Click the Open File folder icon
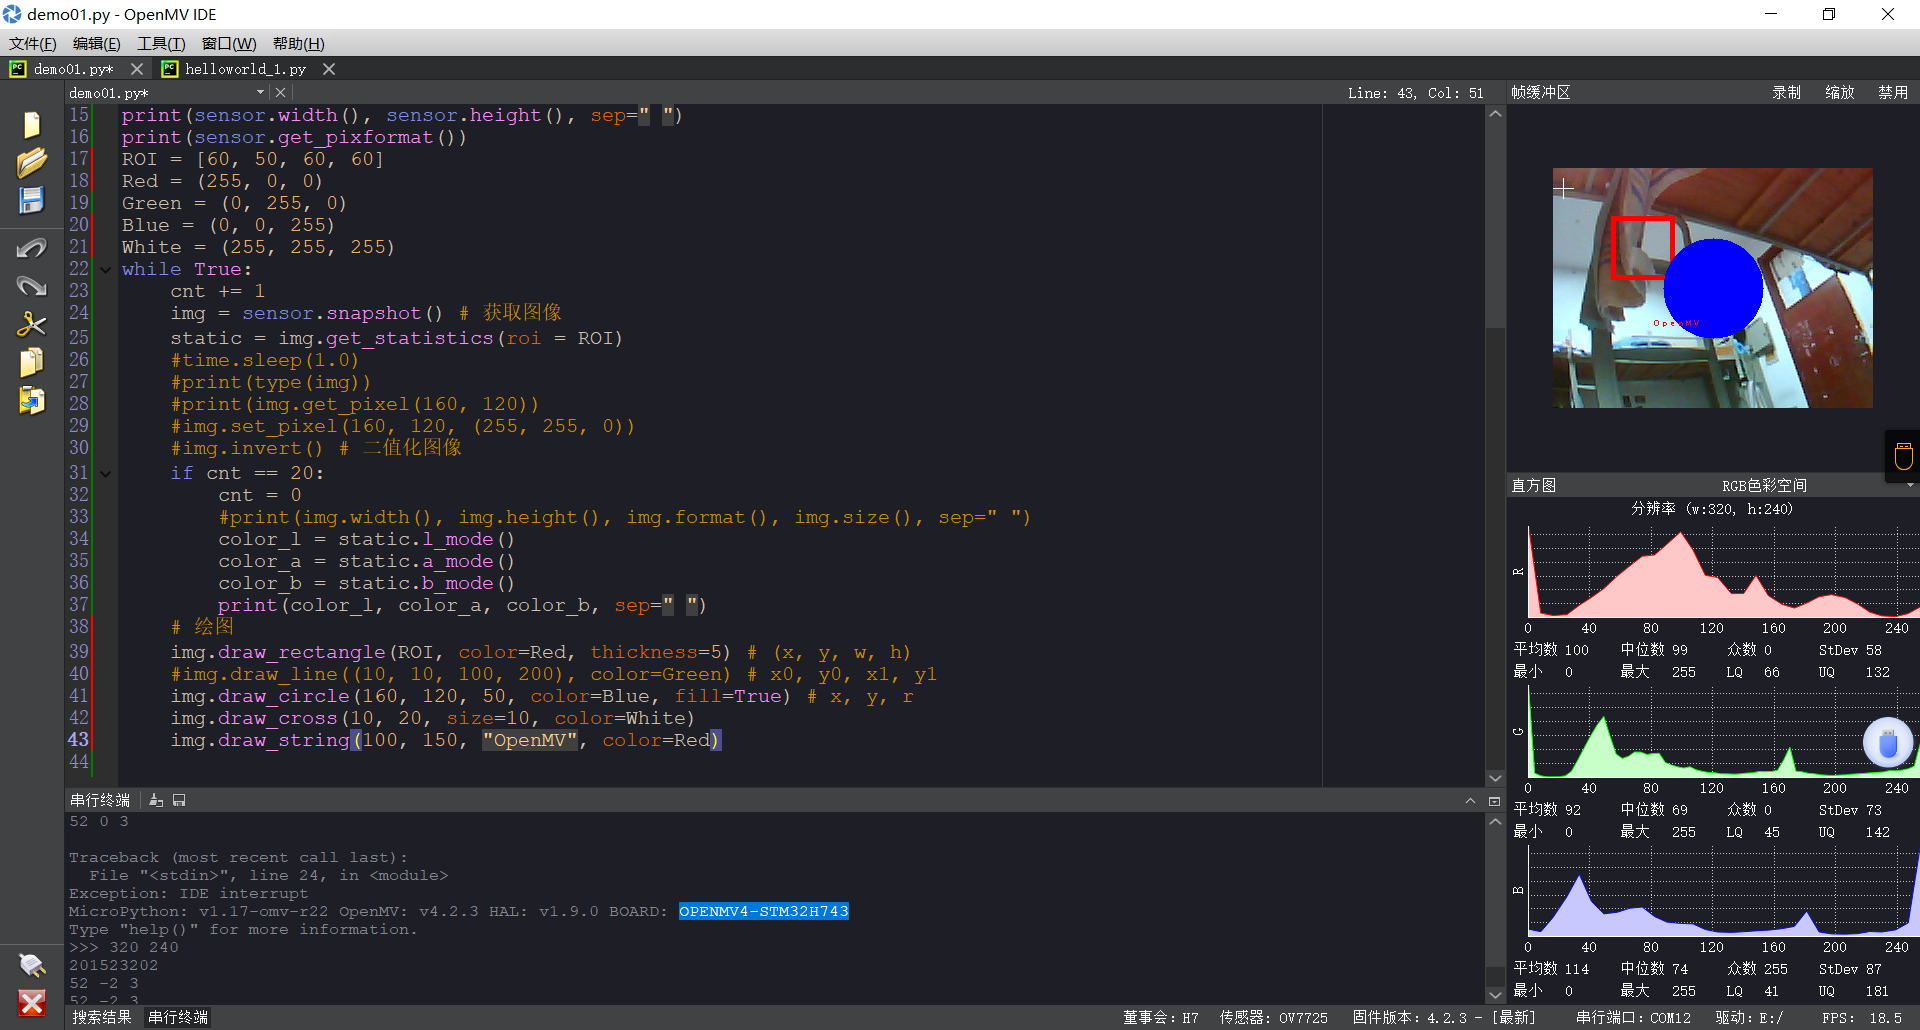The image size is (1920, 1030). coord(31,162)
